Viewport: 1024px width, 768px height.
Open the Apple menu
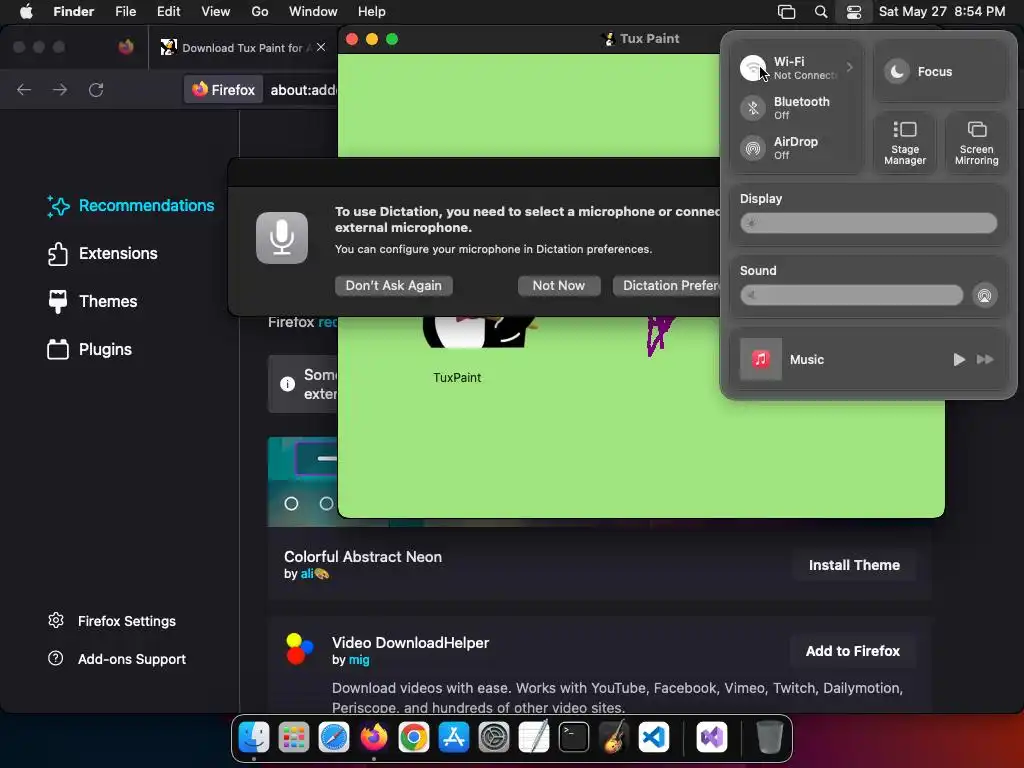coord(26,12)
